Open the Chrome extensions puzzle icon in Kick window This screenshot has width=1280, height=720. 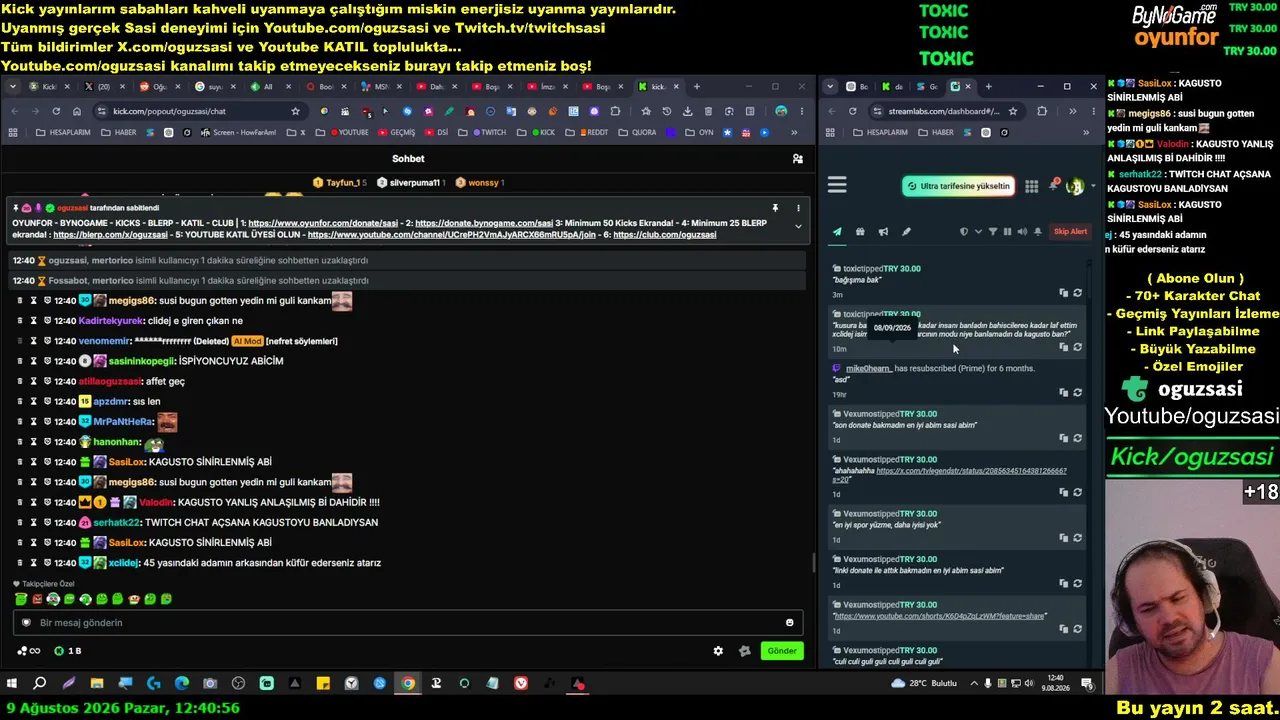coord(615,111)
